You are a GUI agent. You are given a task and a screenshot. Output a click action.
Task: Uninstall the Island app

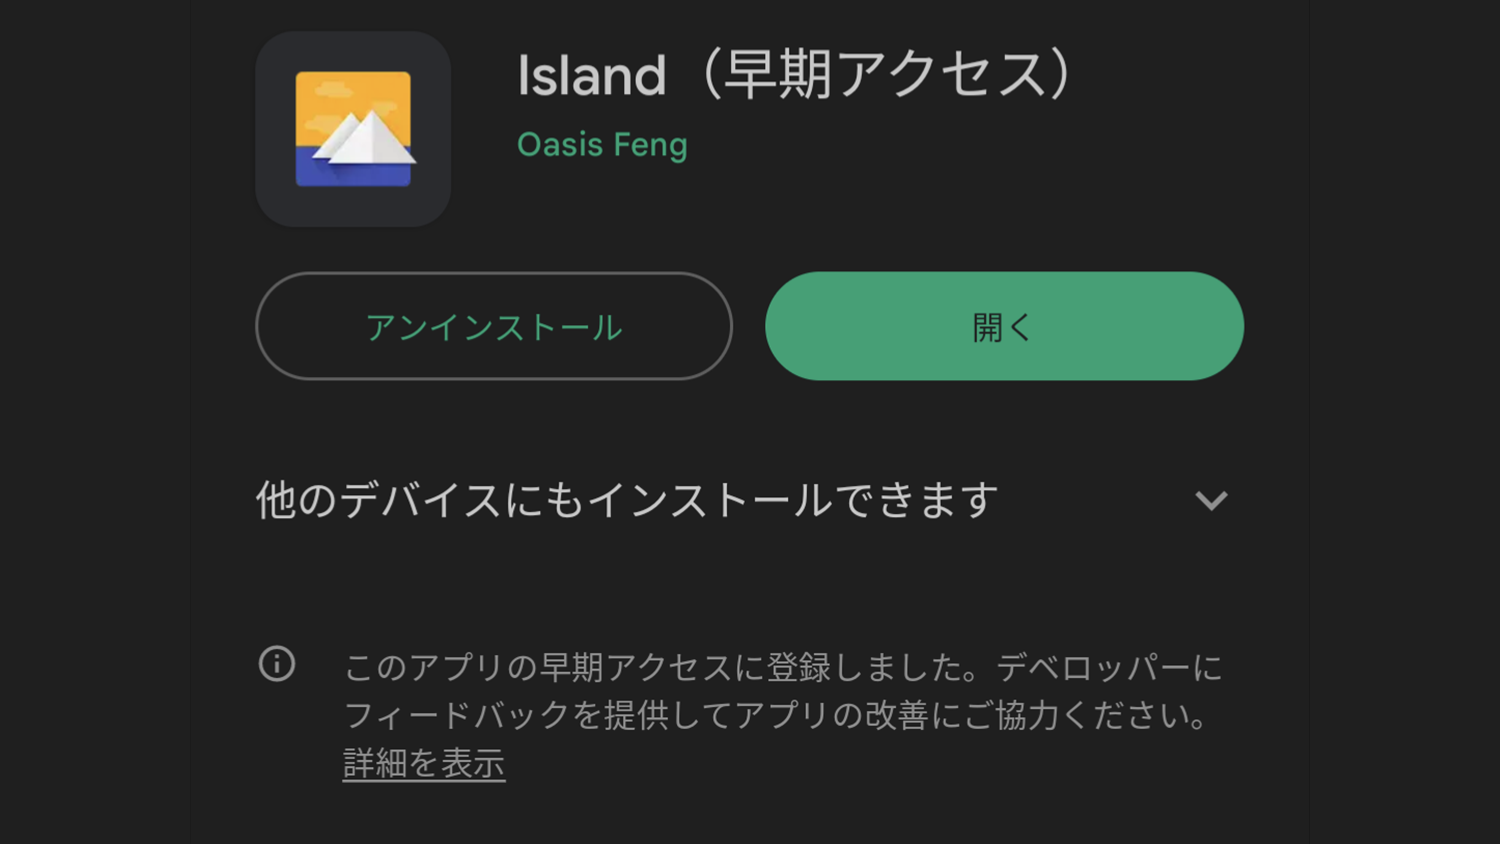494,326
